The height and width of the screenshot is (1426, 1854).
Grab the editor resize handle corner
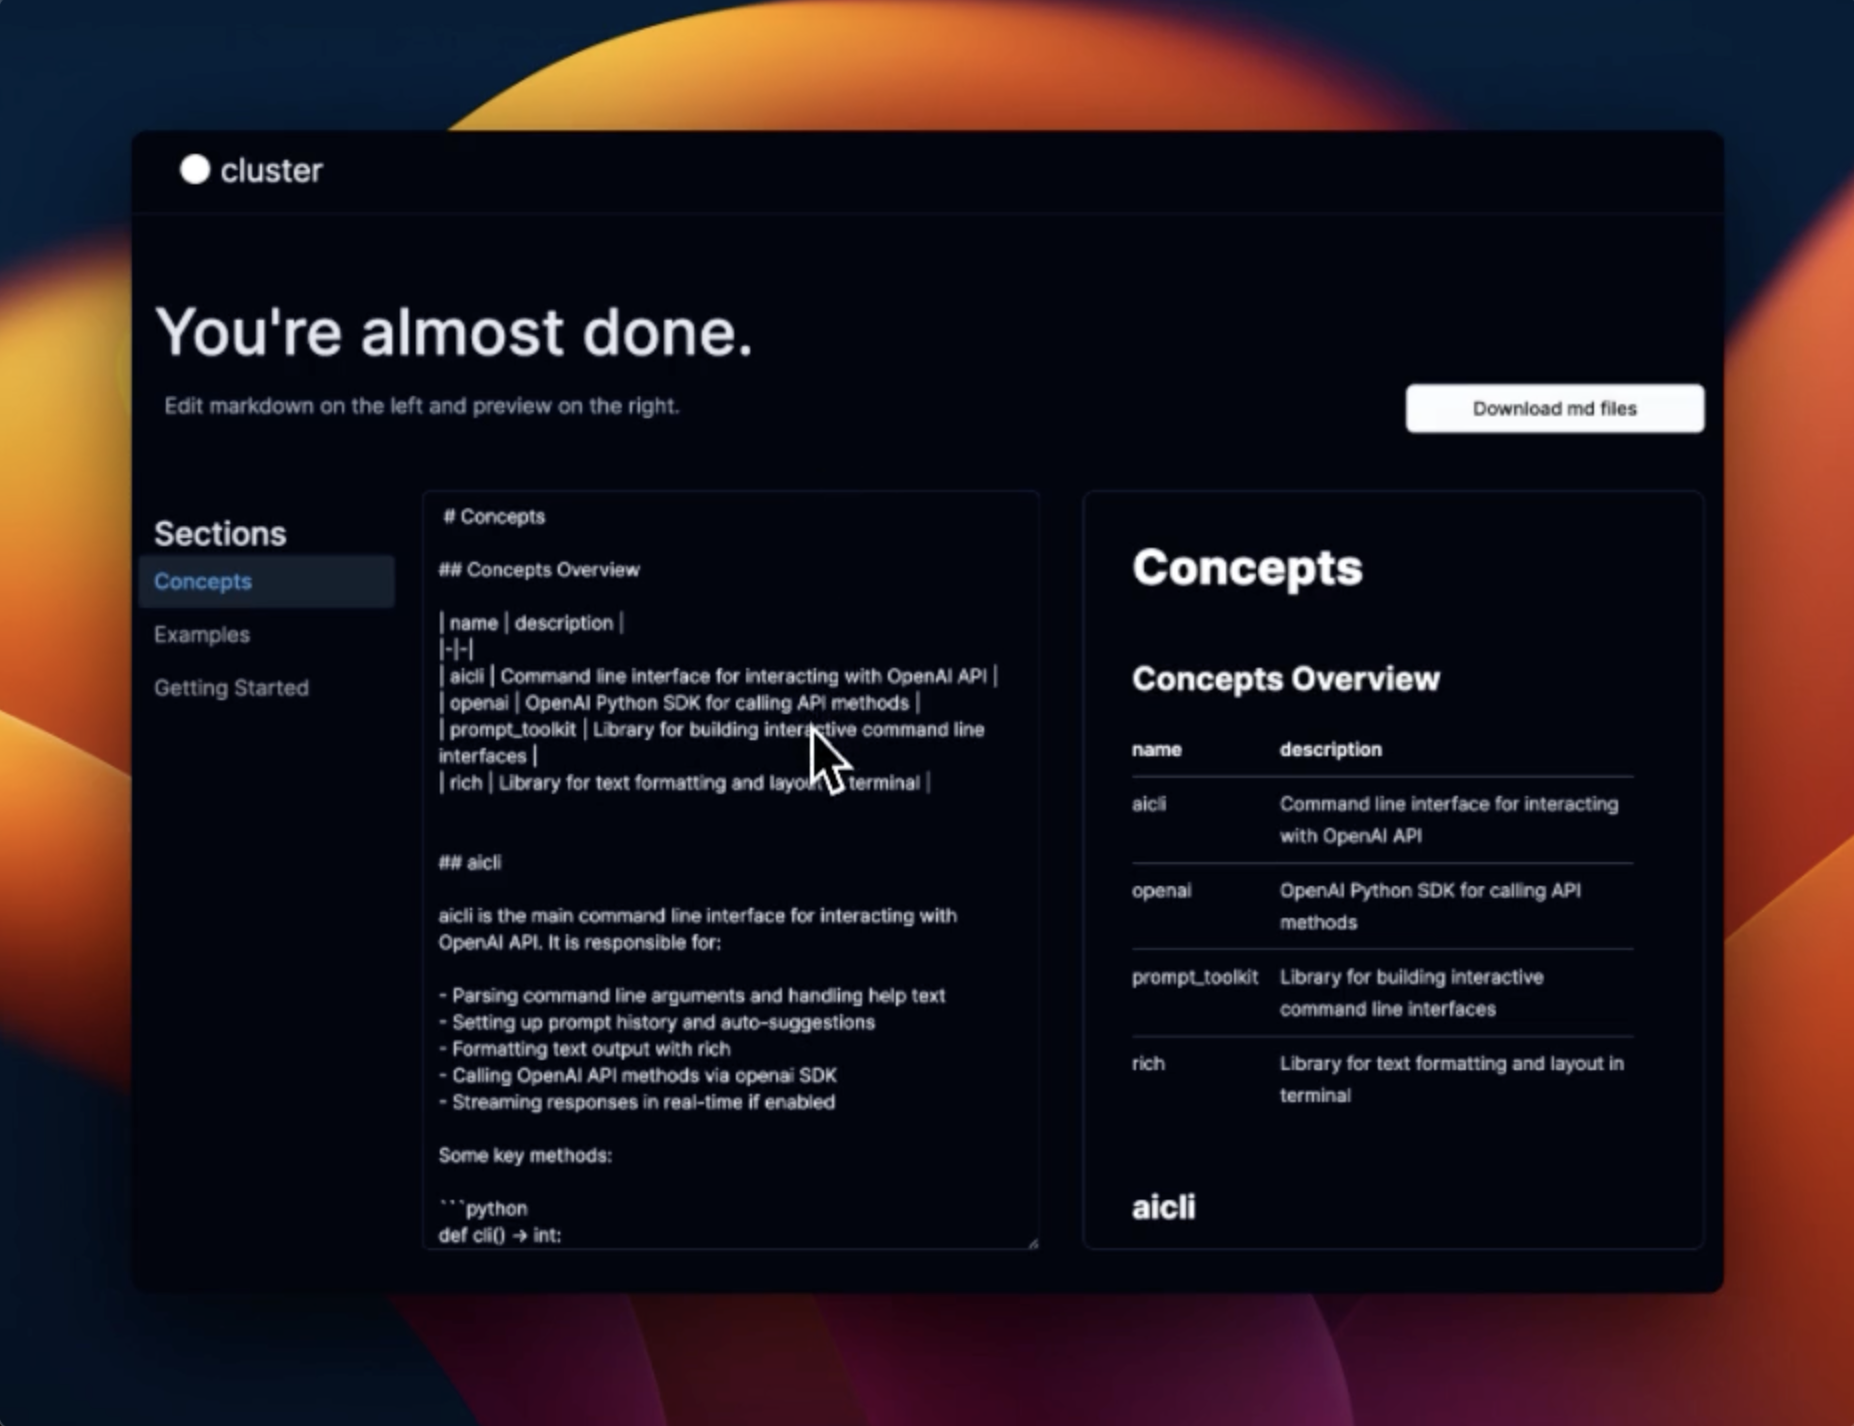pyautogui.click(x=1032, y=1242)
